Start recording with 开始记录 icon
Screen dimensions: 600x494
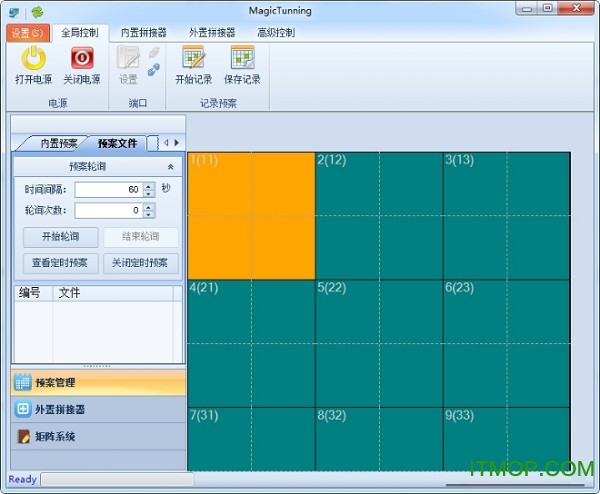pyautogui.click(x=194, y=58)
